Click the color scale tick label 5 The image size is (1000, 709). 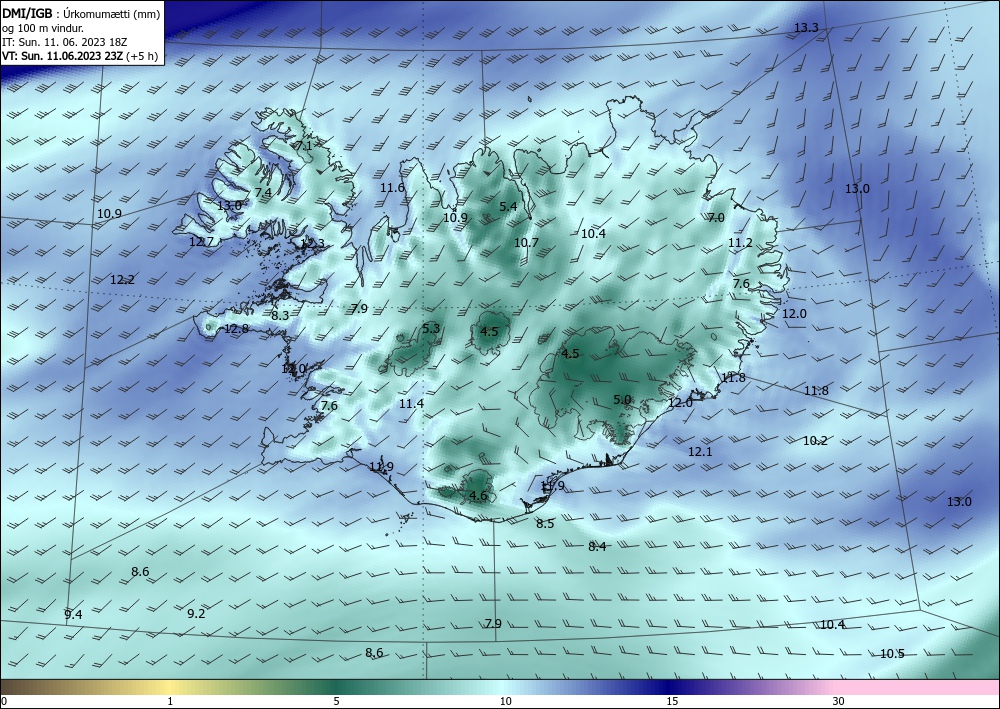pyautogui.click(x=336, y=701)
